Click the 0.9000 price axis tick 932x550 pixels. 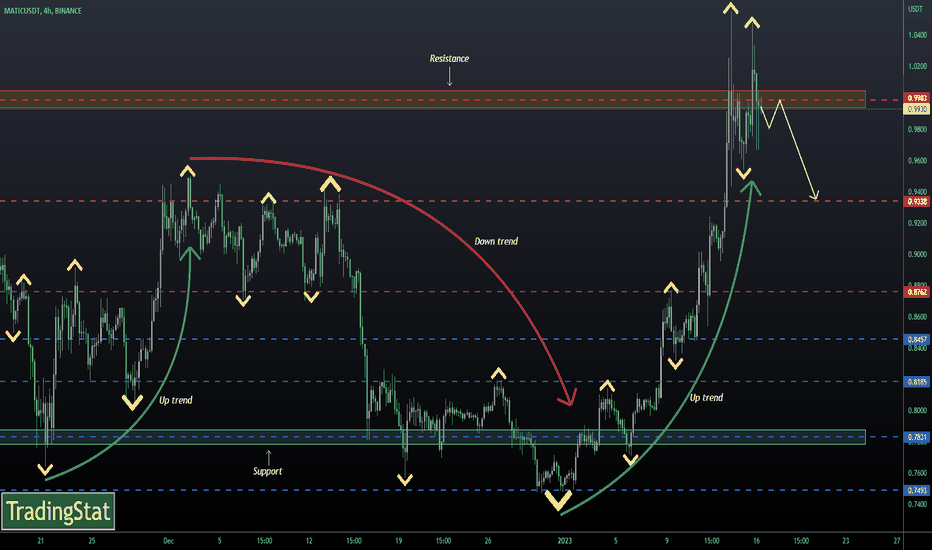917,254
